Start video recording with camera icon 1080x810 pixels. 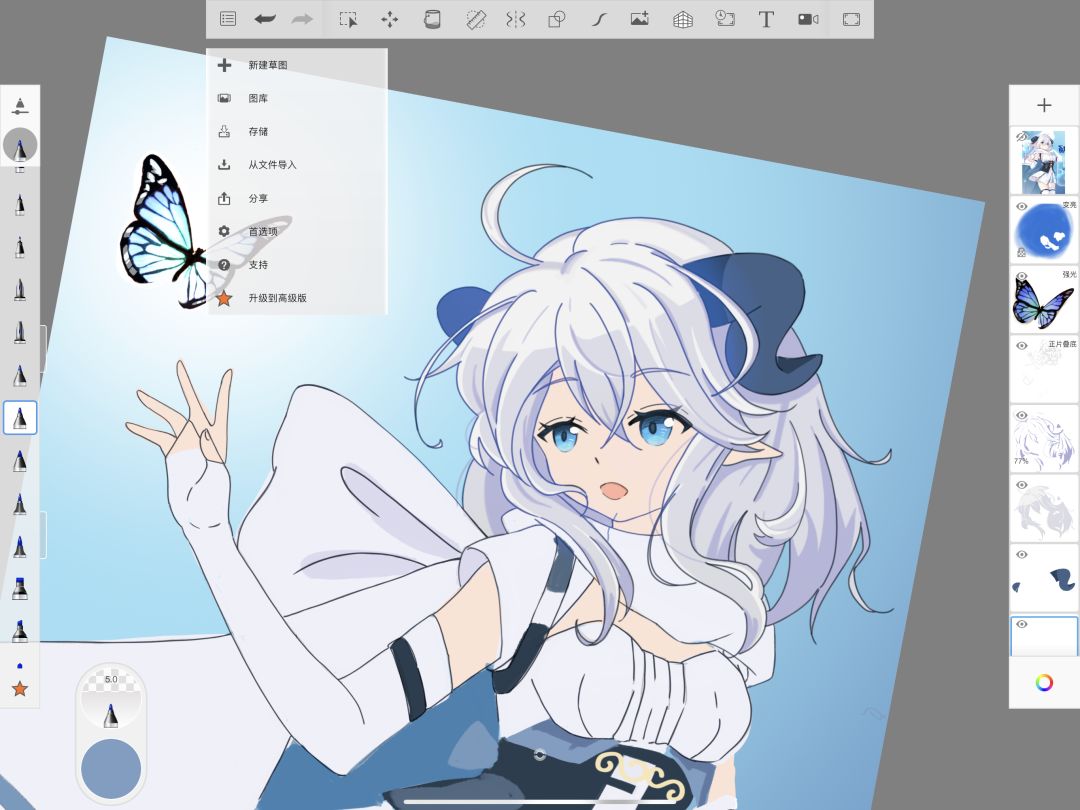click(808, 19)
